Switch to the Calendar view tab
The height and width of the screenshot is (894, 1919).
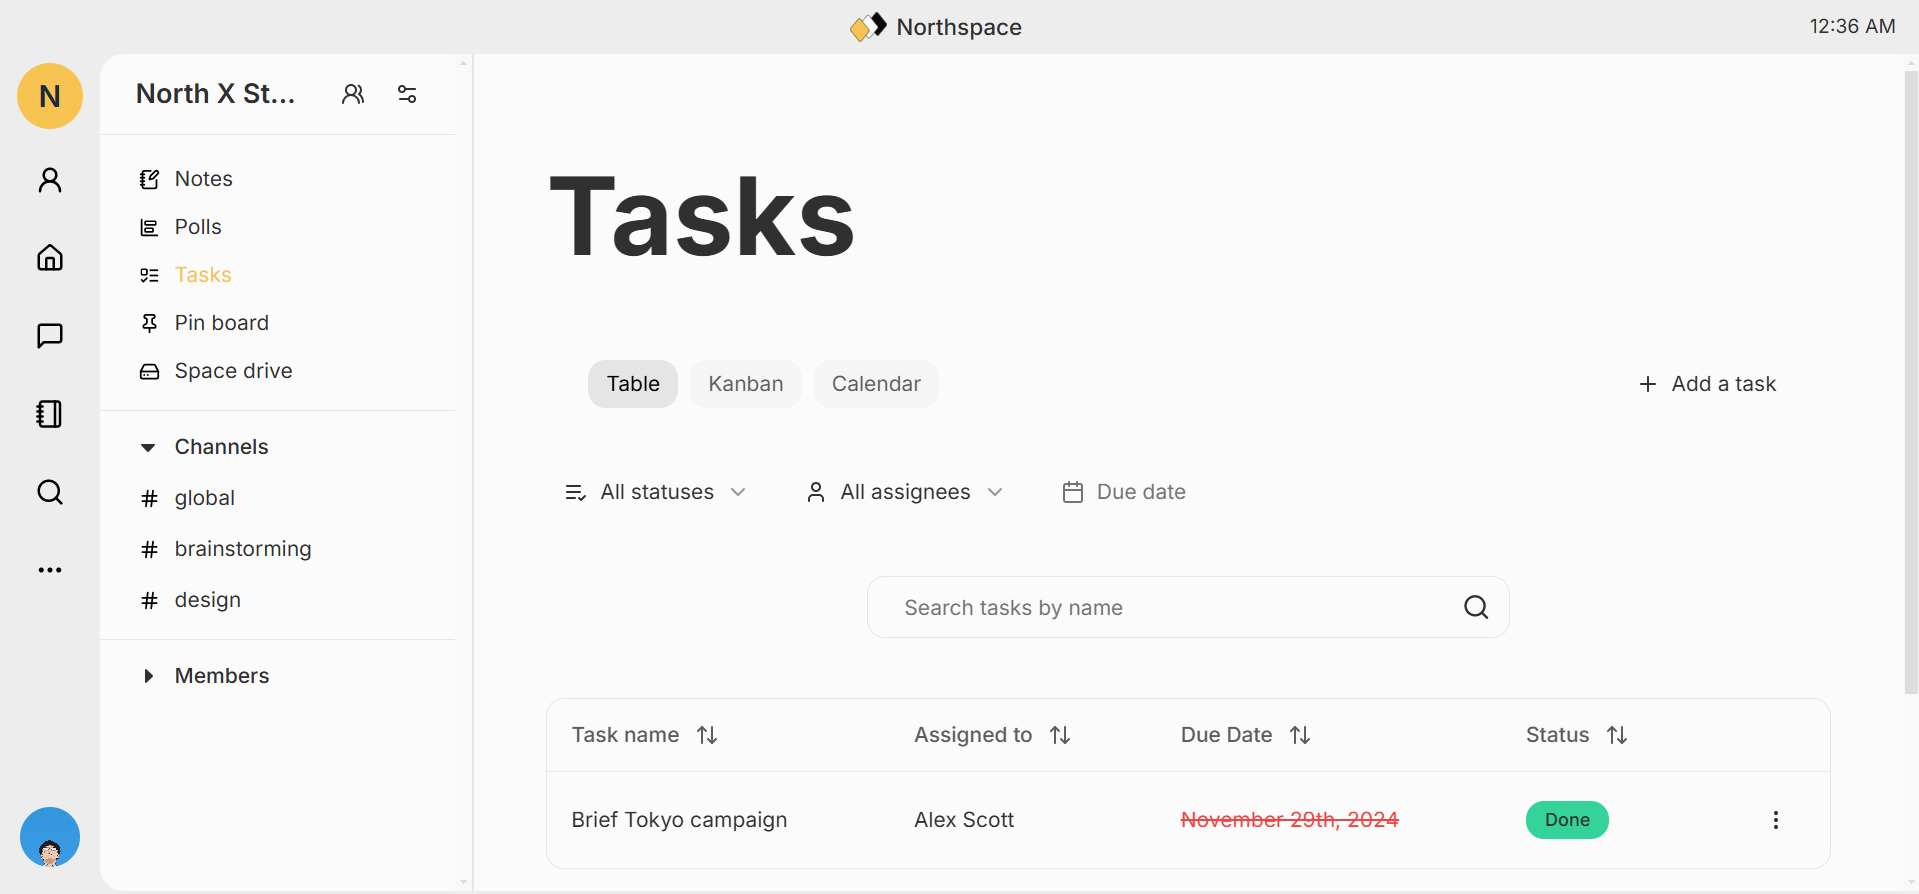point(876,384)
